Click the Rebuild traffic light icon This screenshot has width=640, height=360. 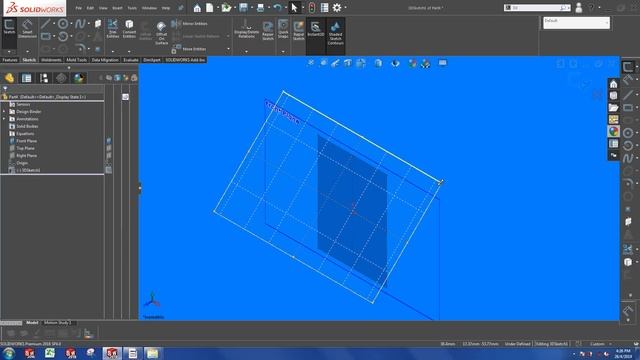pyautogui.click(x=312, y=8)
